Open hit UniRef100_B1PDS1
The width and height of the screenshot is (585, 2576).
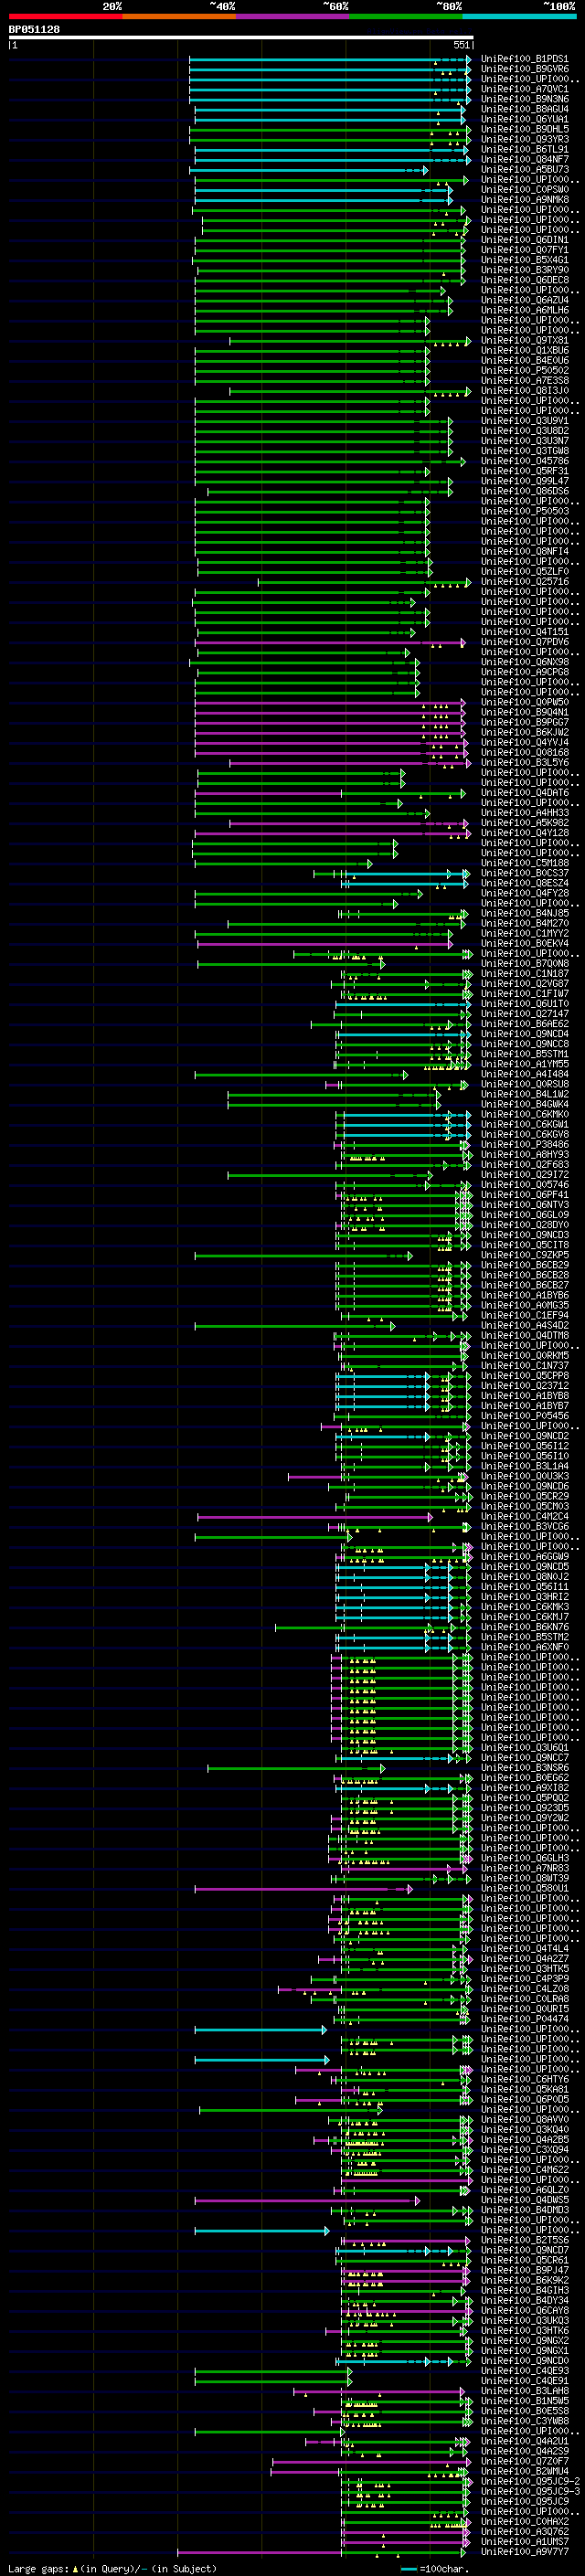(x=525, y=59)
